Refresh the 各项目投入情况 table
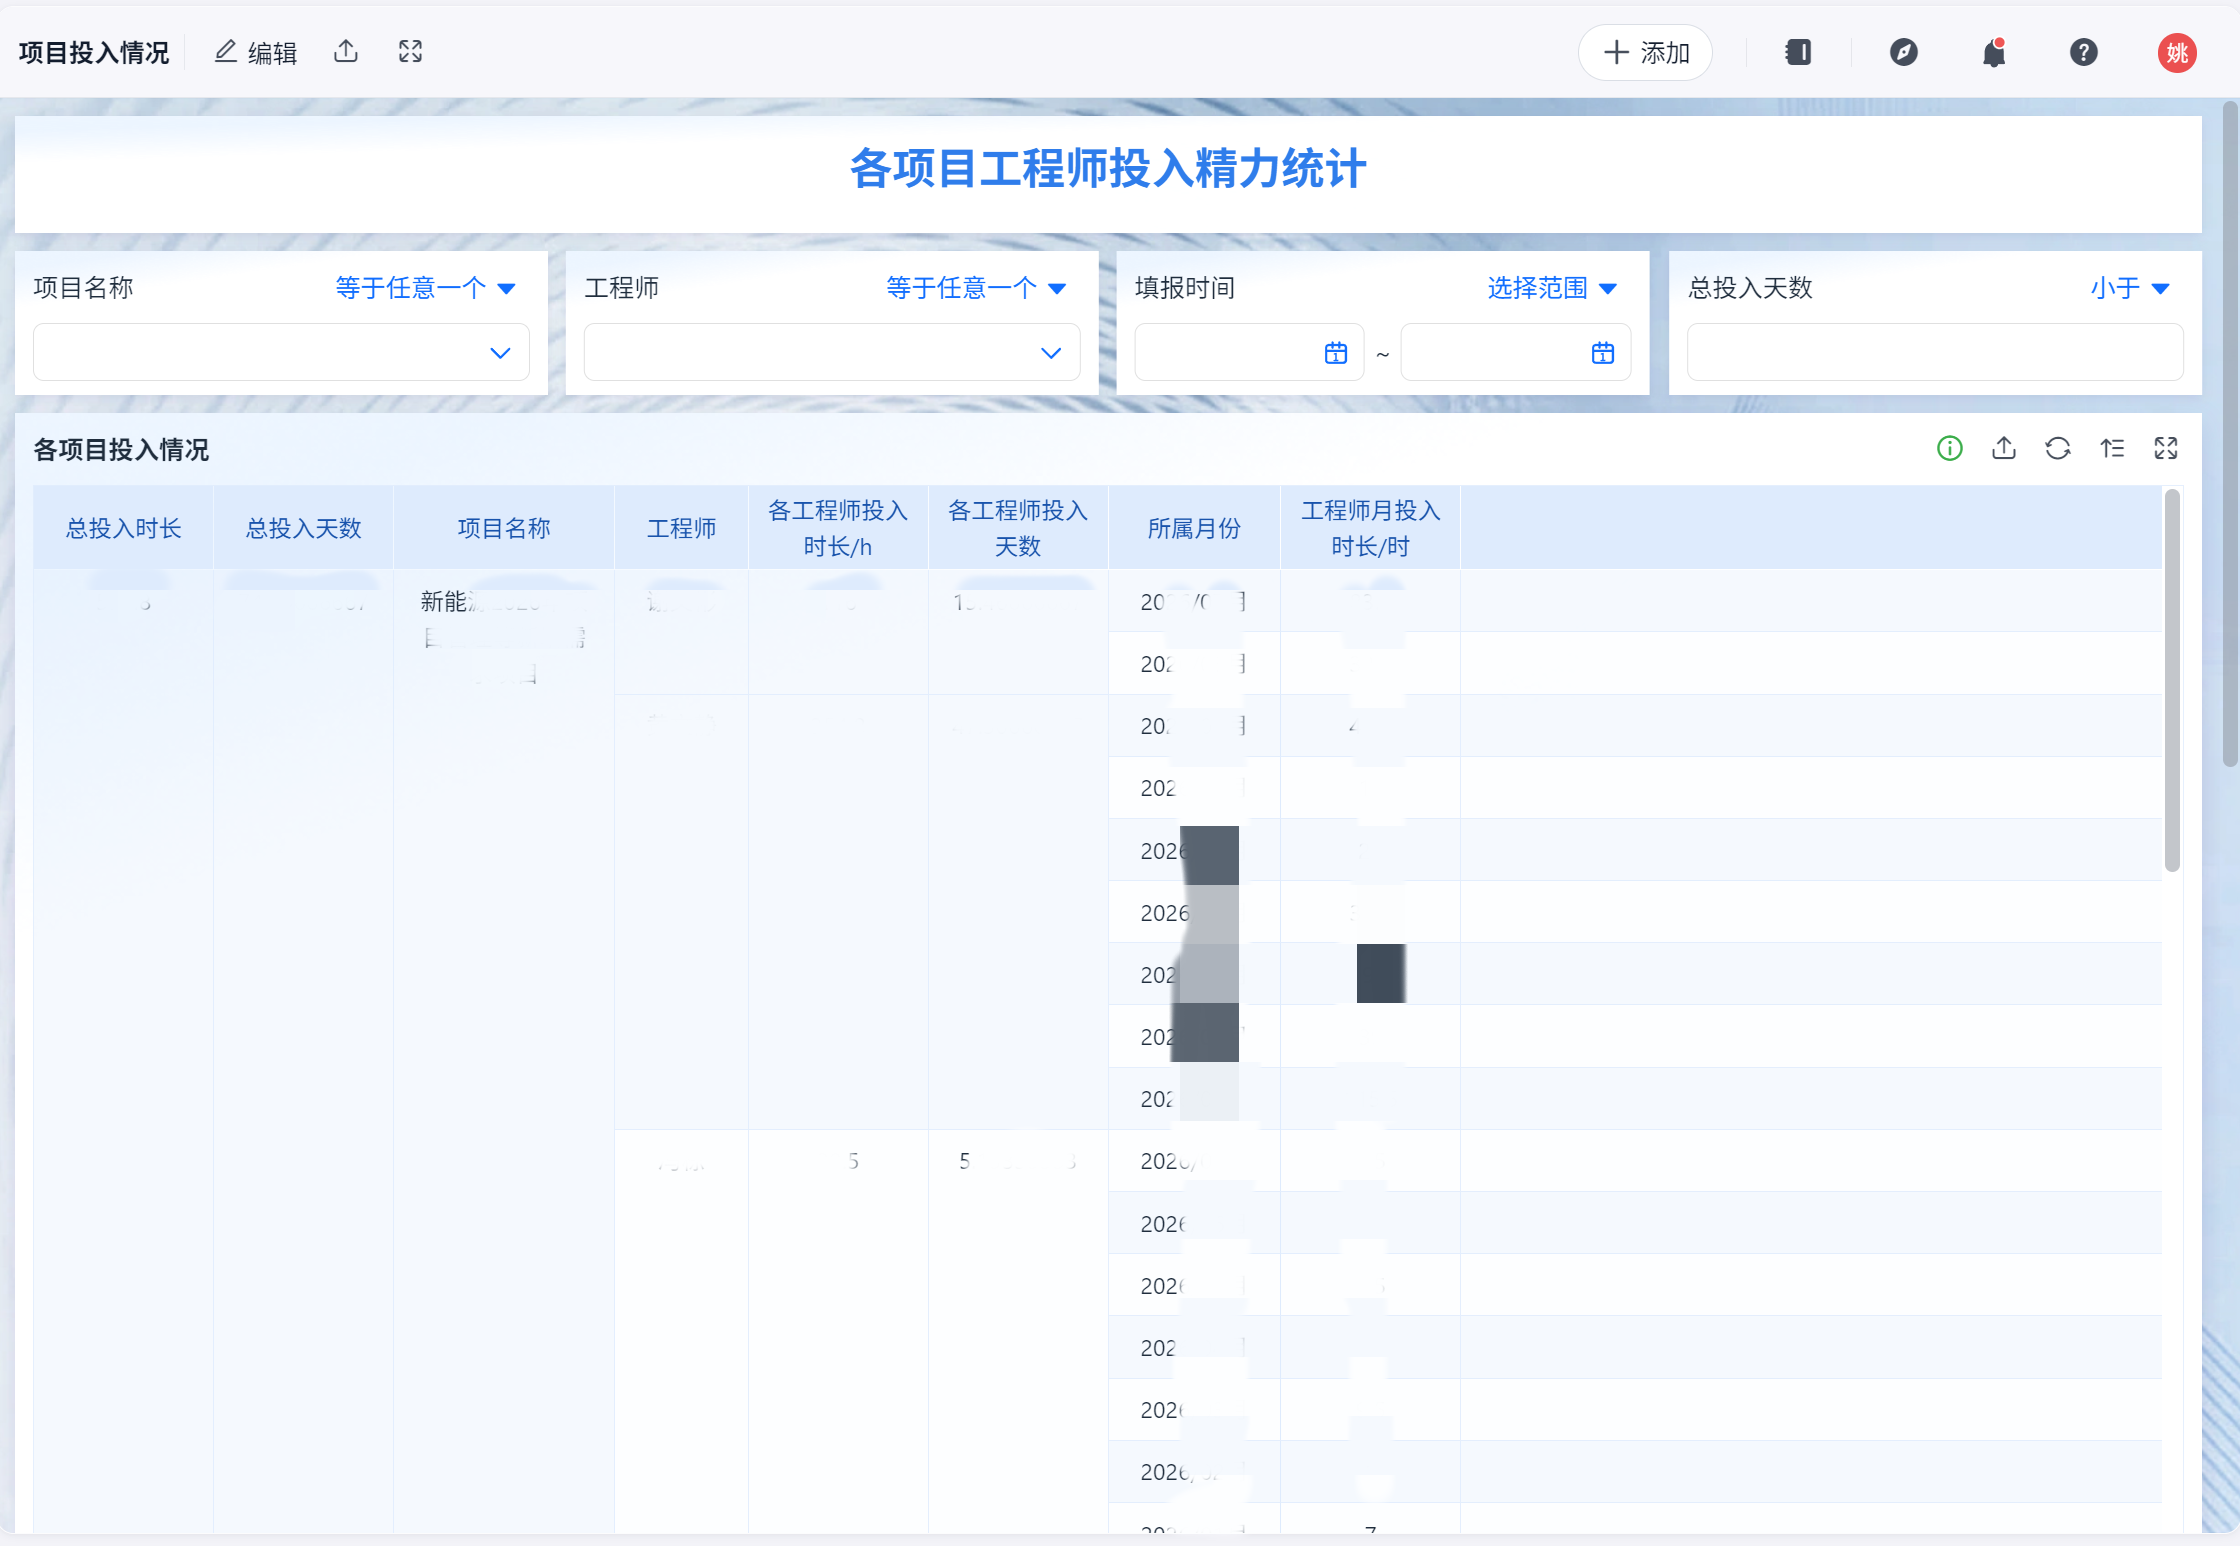This screenshot has height=1546, width=2240. pos(2058,448)
